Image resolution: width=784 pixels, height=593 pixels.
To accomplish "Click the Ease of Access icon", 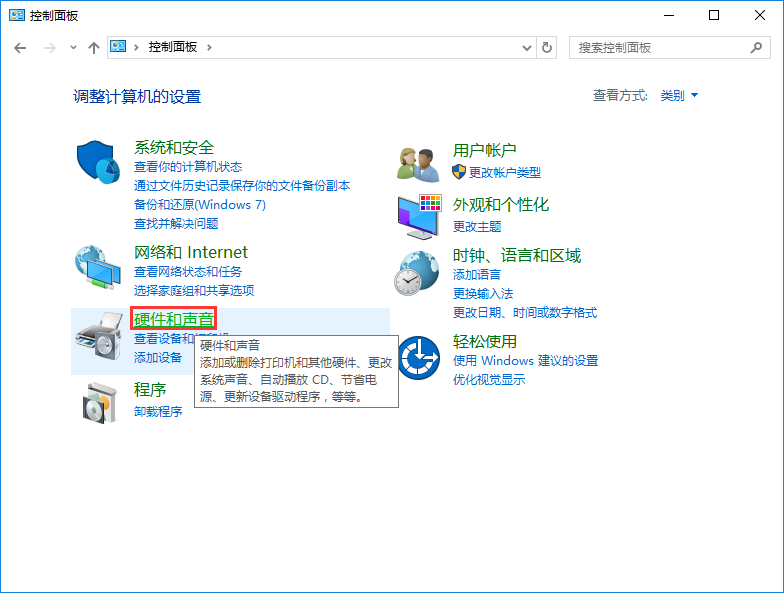I will pyautogui.click(x=418, y=356).
